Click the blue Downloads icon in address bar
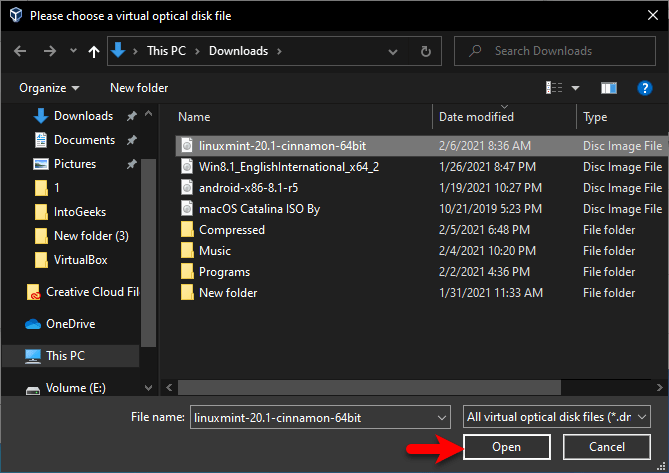This screenshot has width=669, height=473. coord(118,51)
